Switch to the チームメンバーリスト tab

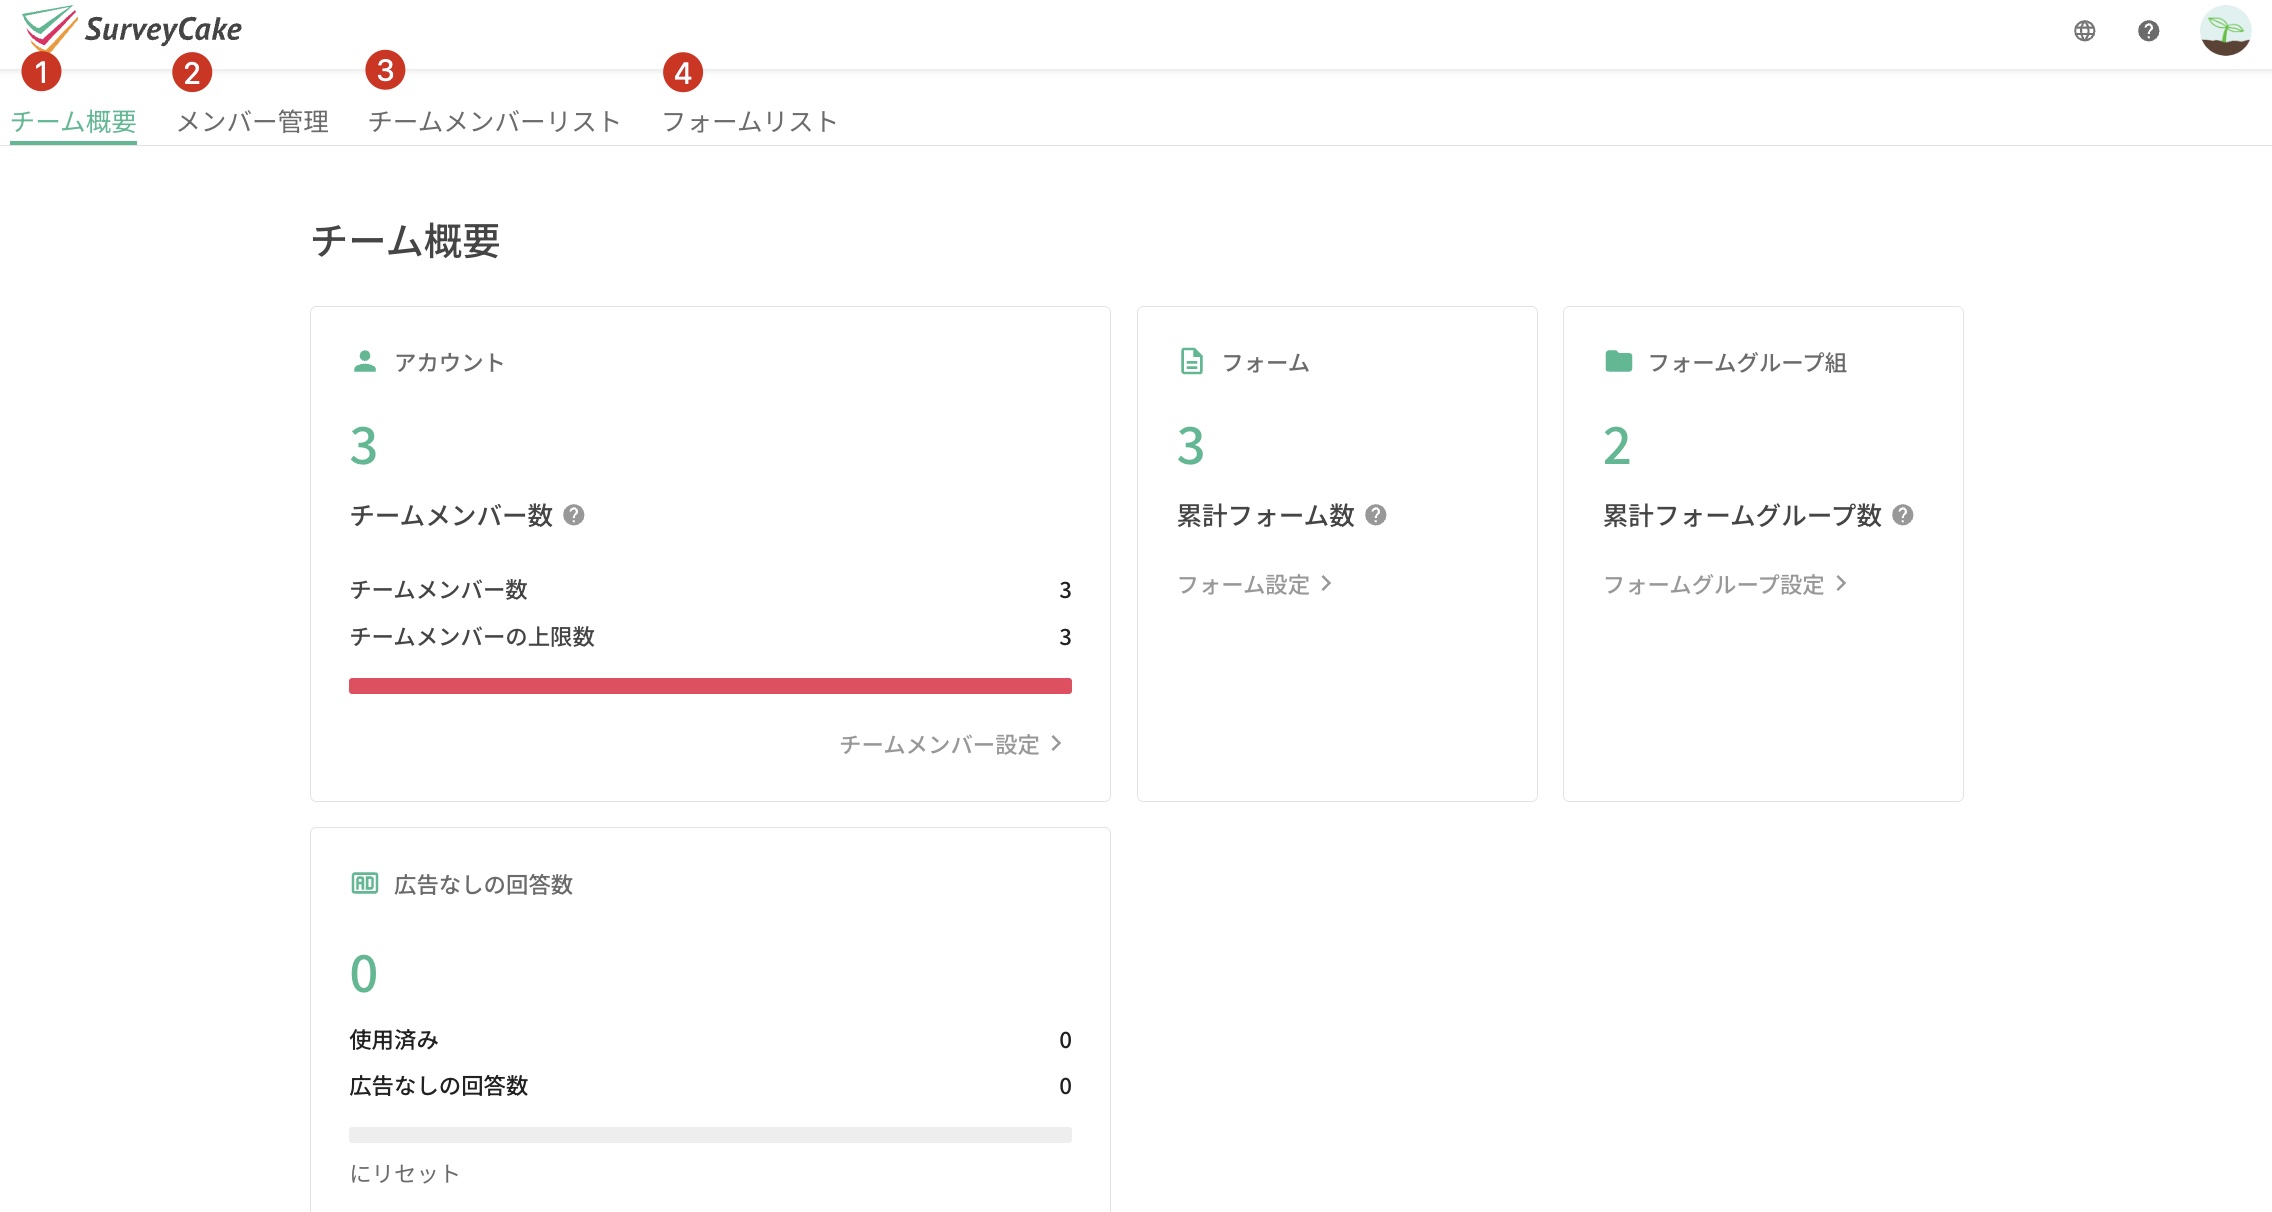click(494, 121)
